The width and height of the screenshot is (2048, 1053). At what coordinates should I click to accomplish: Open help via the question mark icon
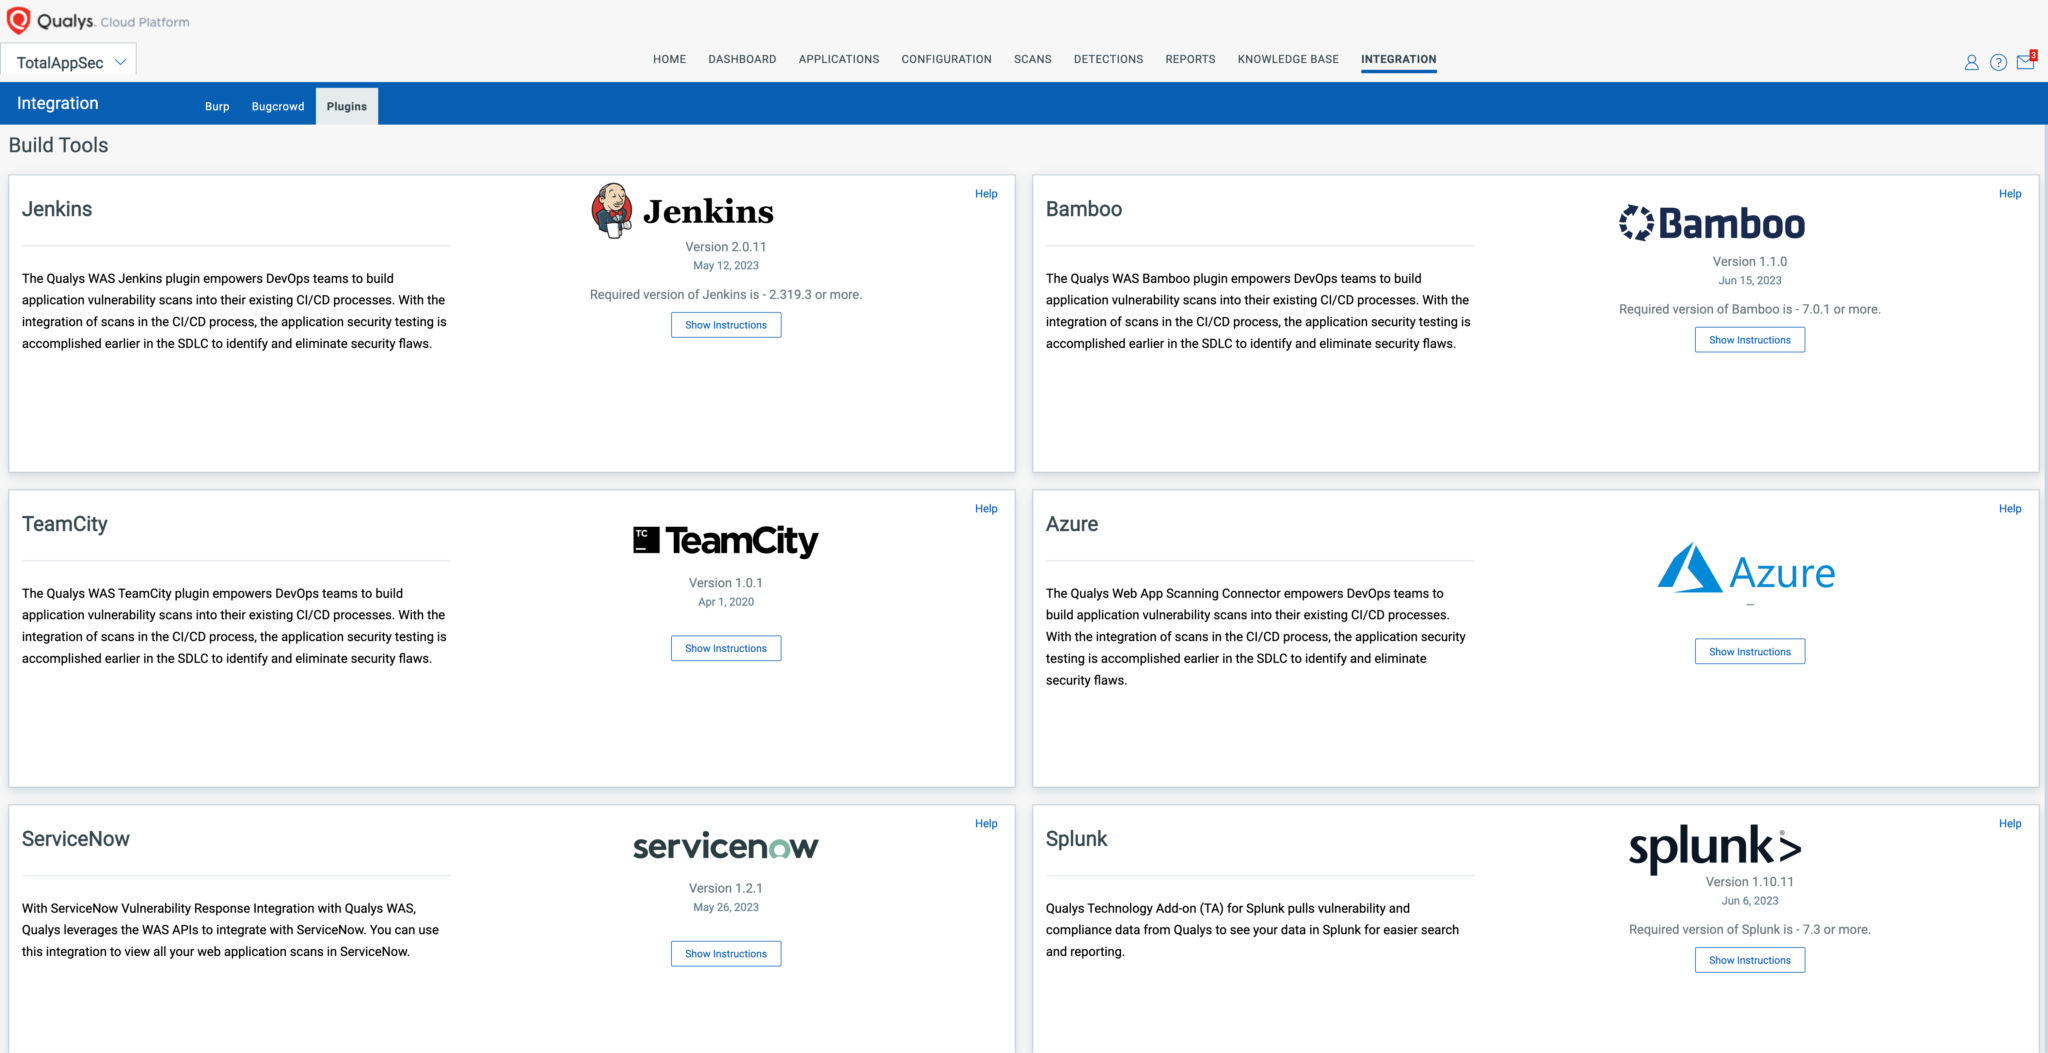pos(1998,62)
